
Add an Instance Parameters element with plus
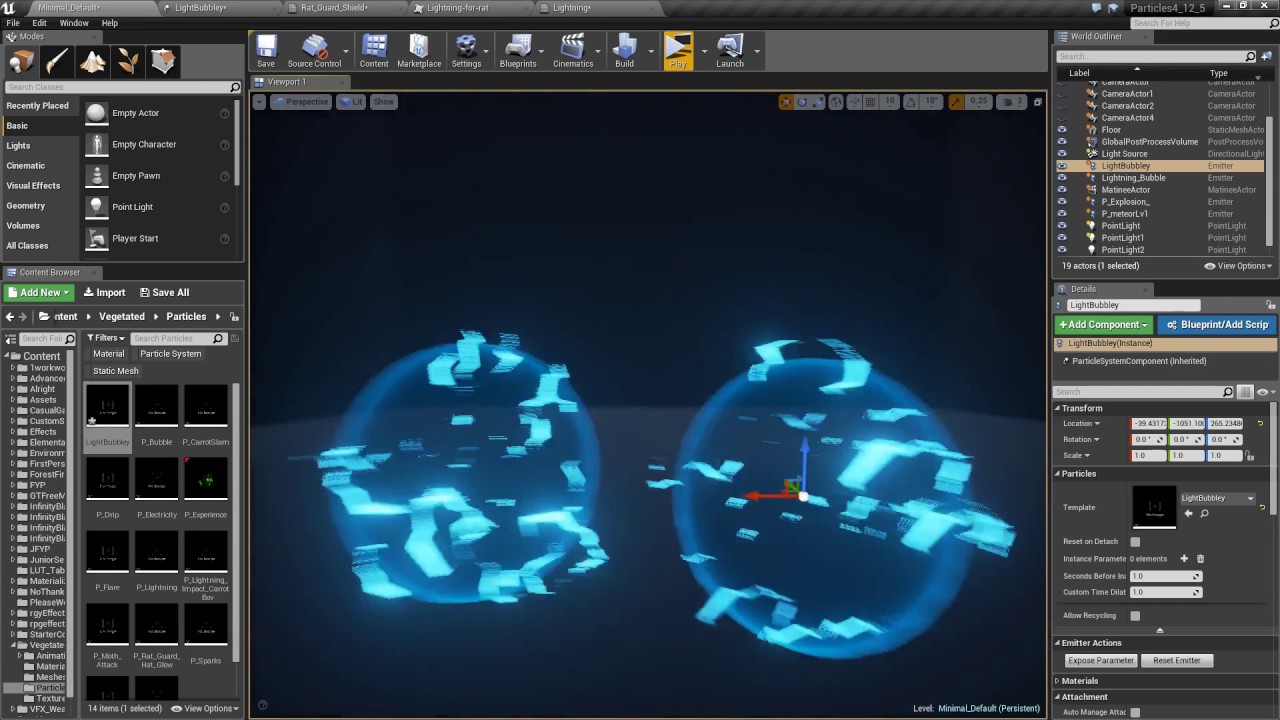pos(1184,559)
